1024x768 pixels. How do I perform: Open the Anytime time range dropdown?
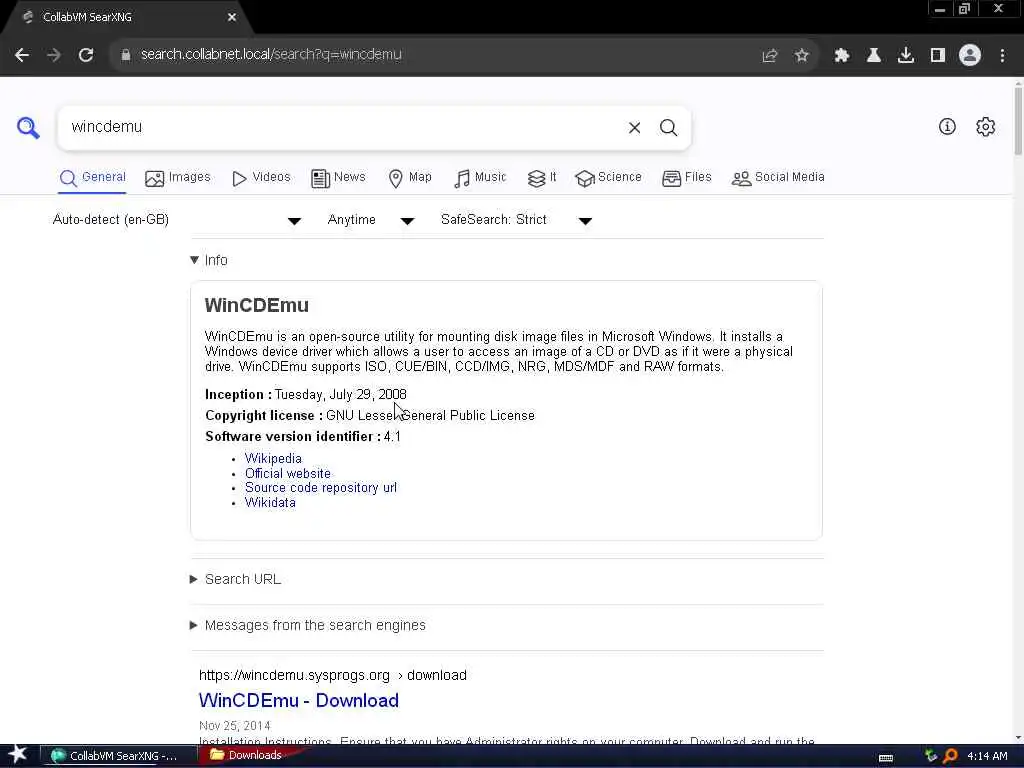coord(371,220)
